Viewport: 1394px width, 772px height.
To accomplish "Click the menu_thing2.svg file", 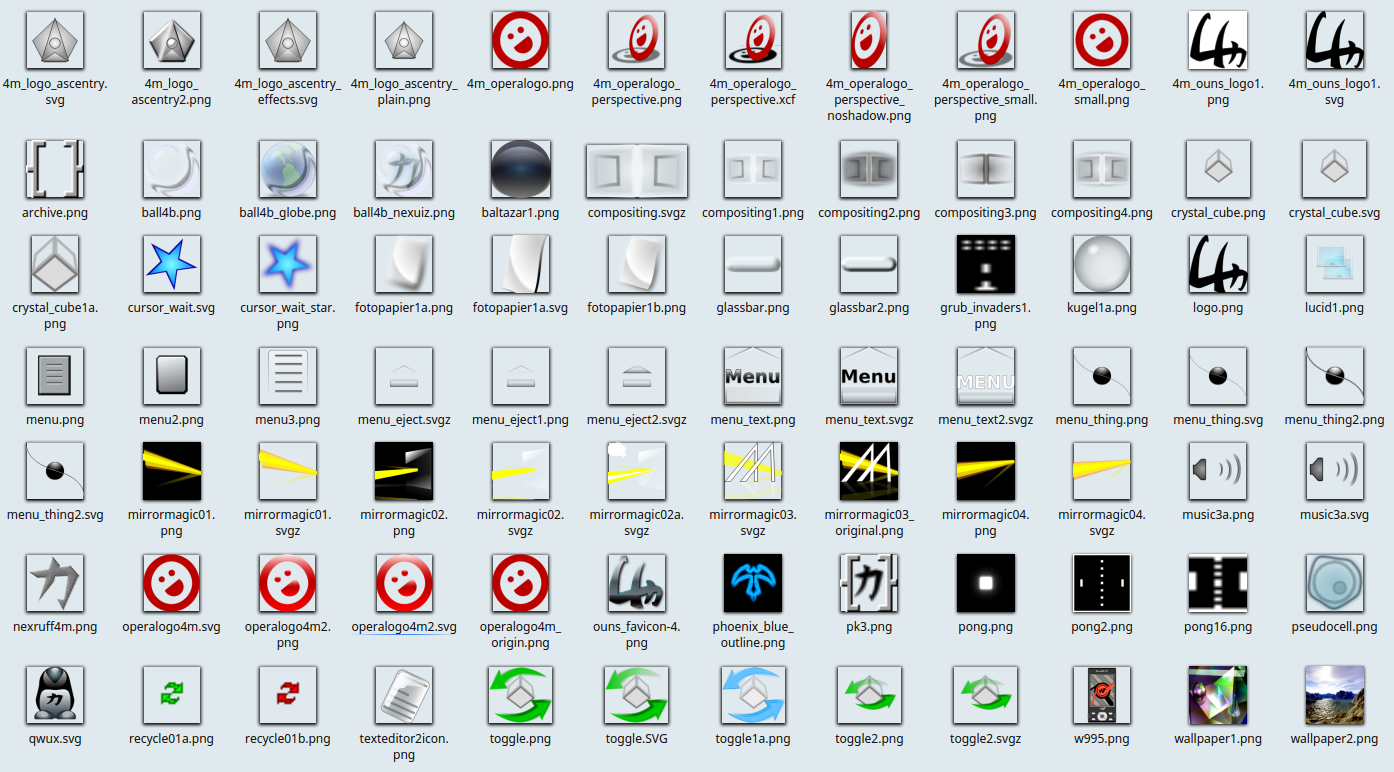I will click(x=55, y=471).
